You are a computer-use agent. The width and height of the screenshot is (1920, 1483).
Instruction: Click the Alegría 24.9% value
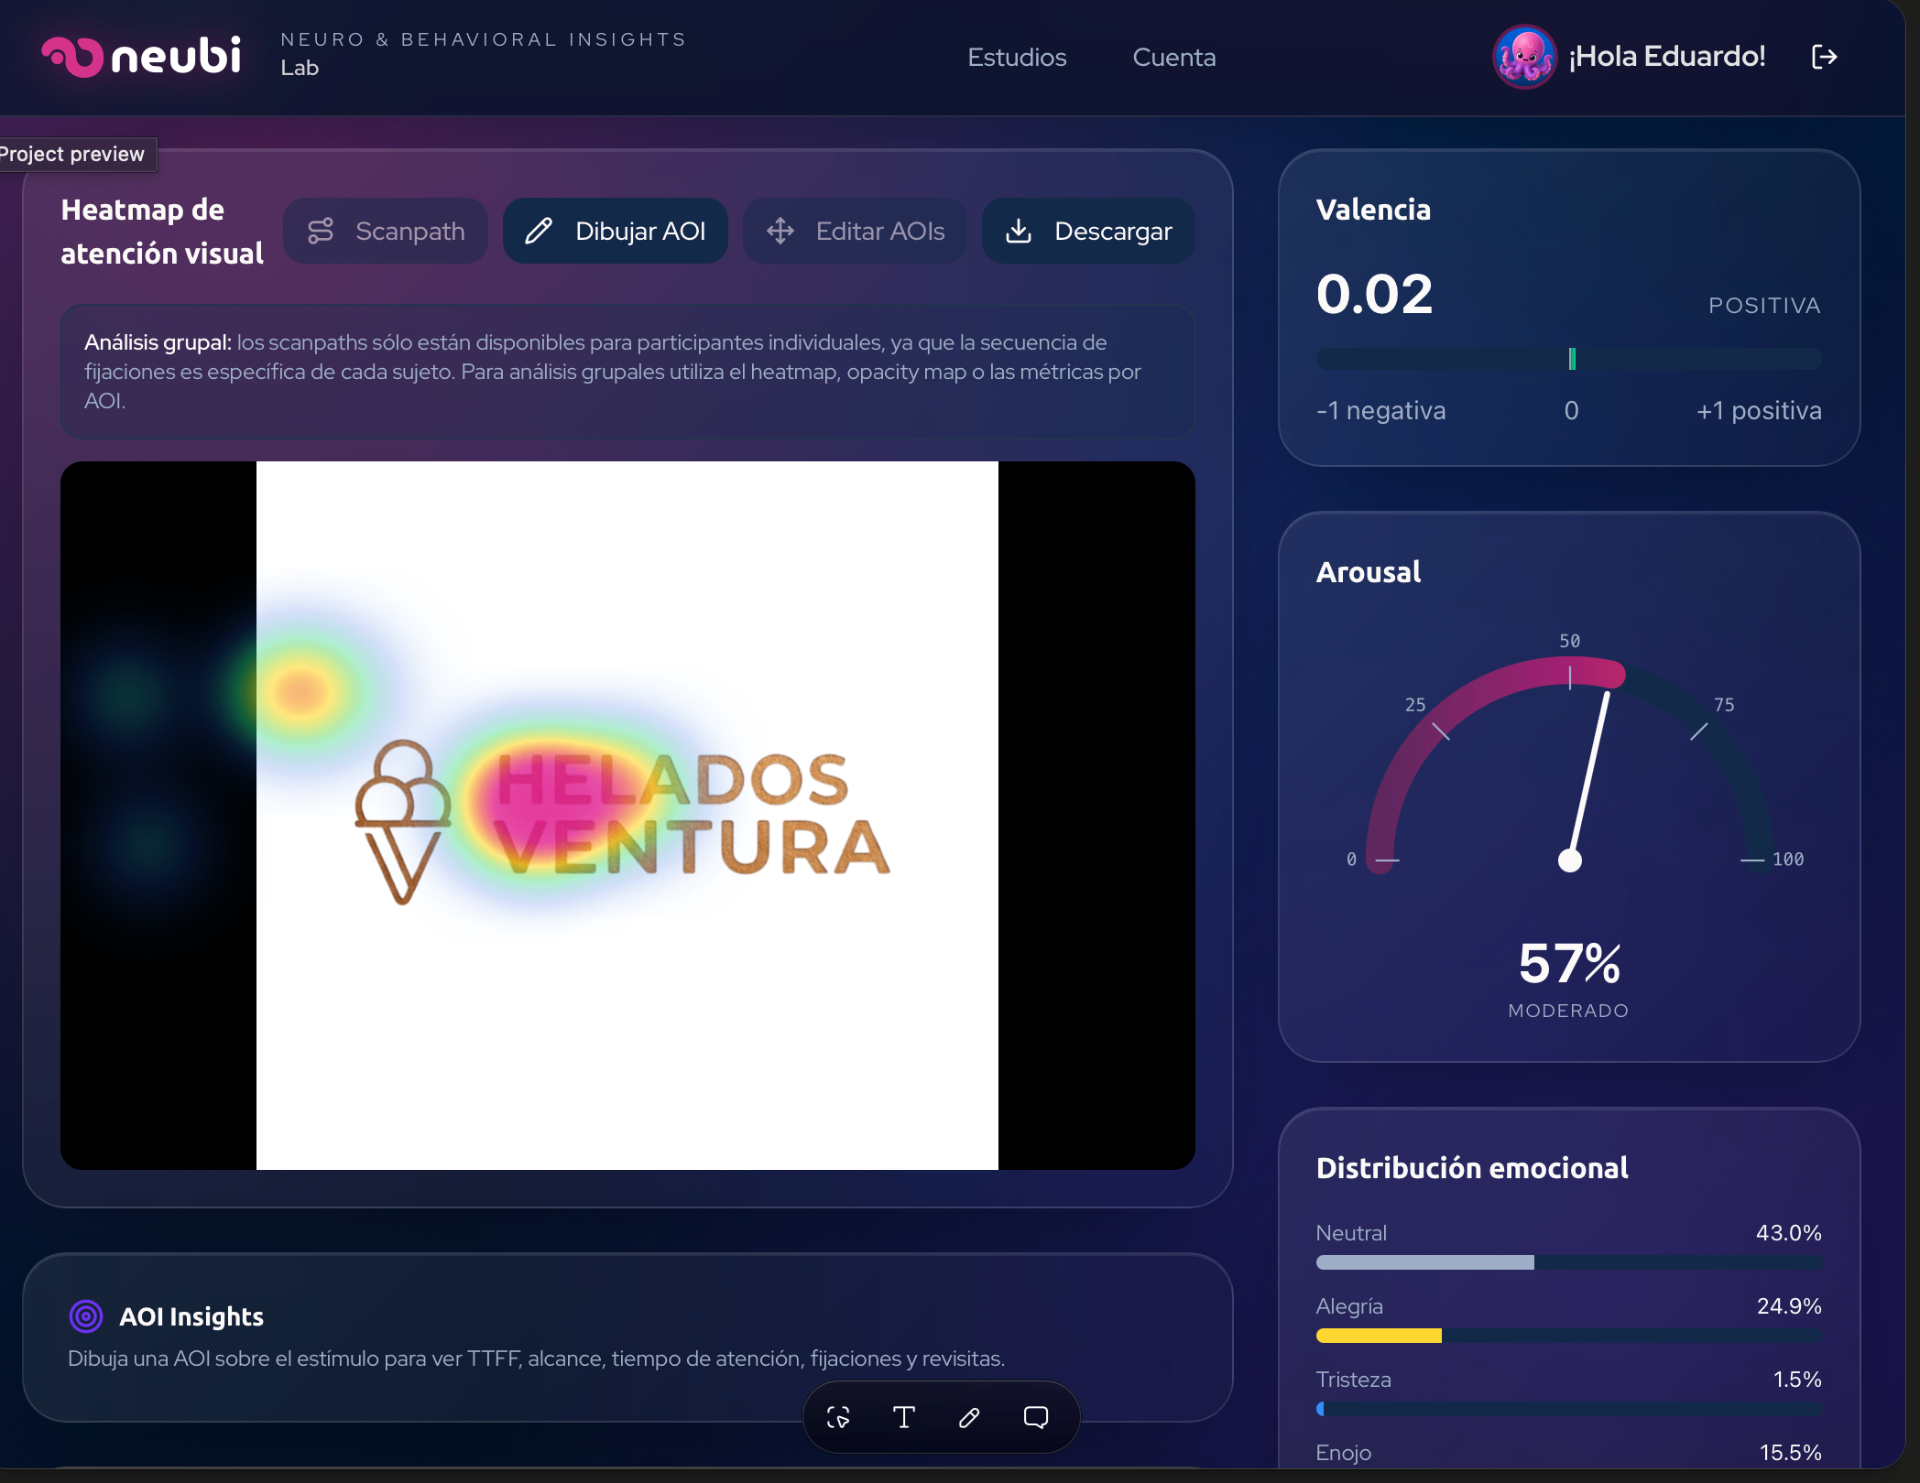(x=1789, y=1306)
